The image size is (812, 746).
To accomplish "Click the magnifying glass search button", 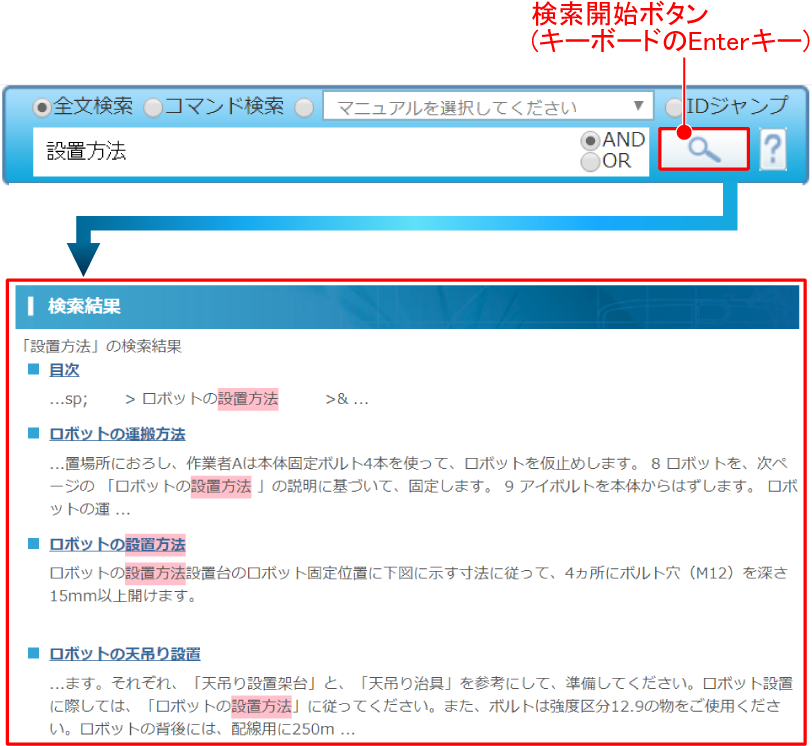I will point(702,150).
